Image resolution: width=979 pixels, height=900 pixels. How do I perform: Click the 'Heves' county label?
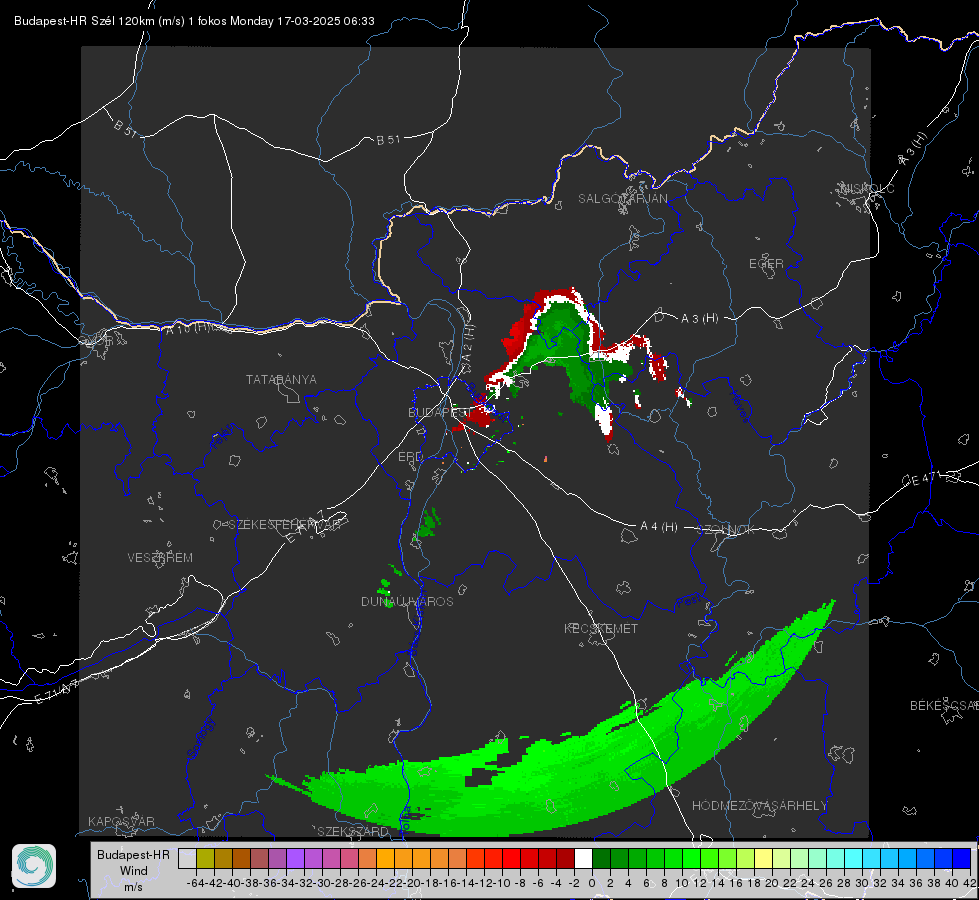click(739, 406)
